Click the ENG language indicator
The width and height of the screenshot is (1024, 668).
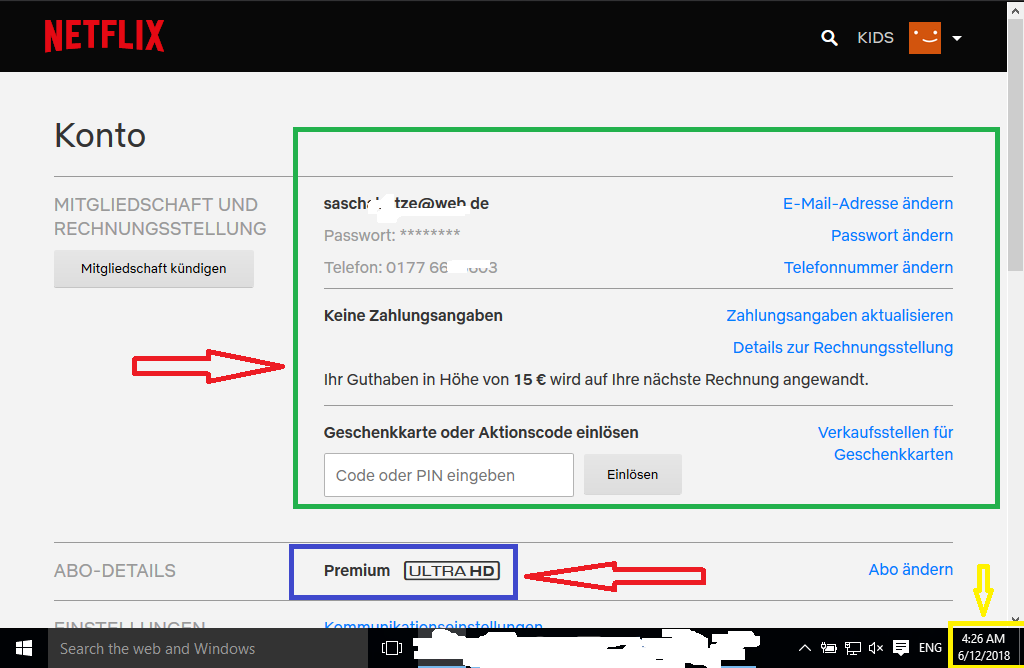(930, 648)
